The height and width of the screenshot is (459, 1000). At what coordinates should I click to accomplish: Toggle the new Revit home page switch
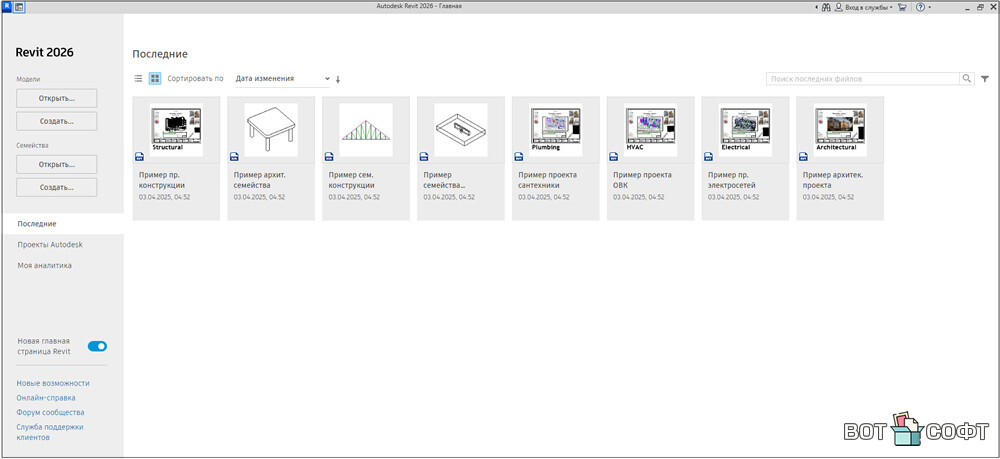pos(97,346)
